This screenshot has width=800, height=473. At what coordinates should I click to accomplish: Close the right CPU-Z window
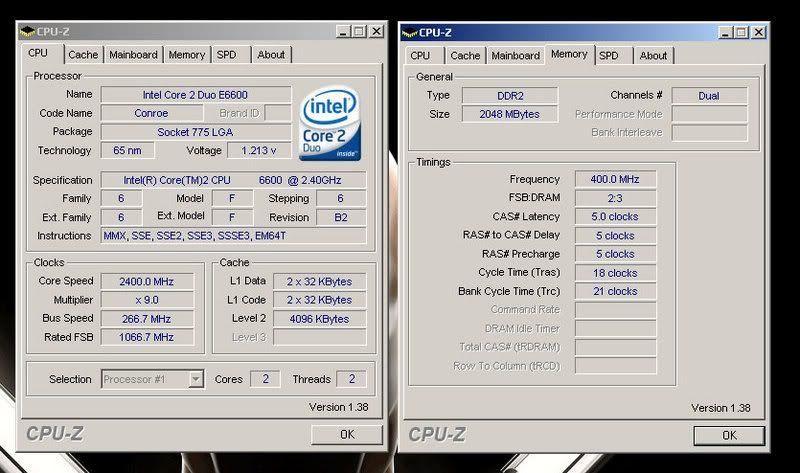(759, 33)
